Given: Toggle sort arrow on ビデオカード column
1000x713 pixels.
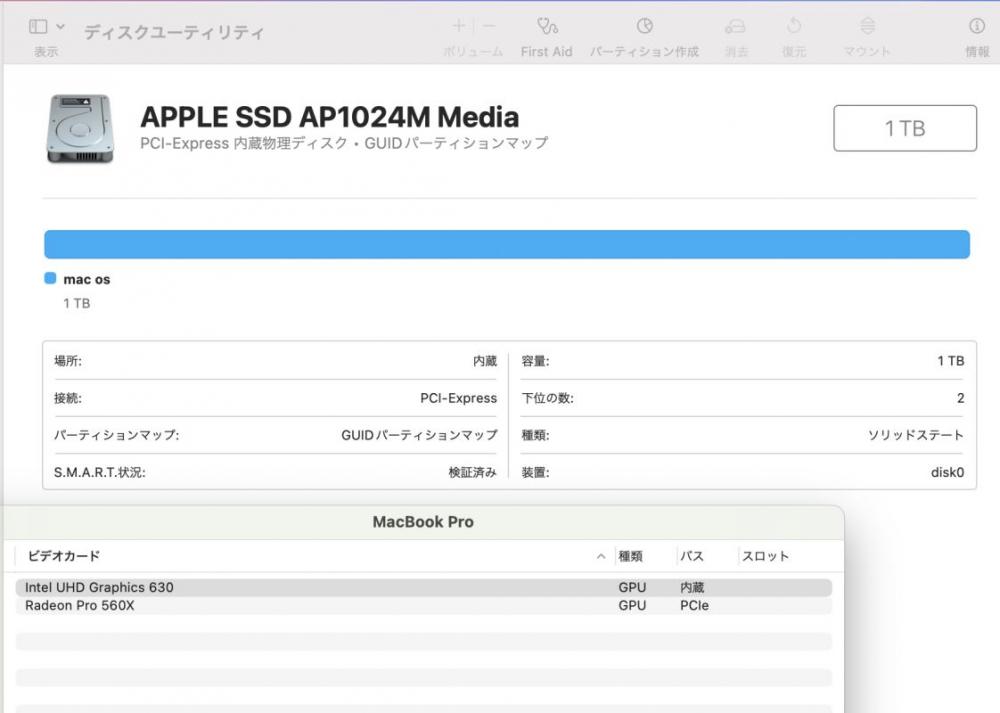Looking at the screenshot, I should (x=601, y=556).
